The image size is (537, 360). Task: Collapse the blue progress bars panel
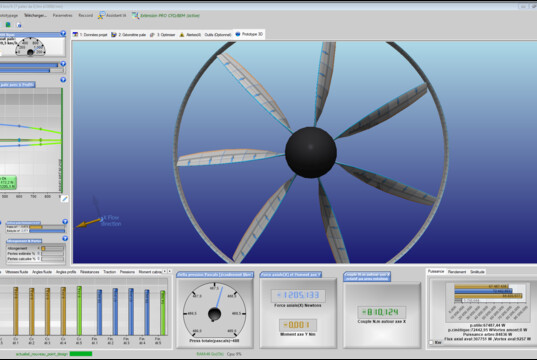tap(63, 64)
